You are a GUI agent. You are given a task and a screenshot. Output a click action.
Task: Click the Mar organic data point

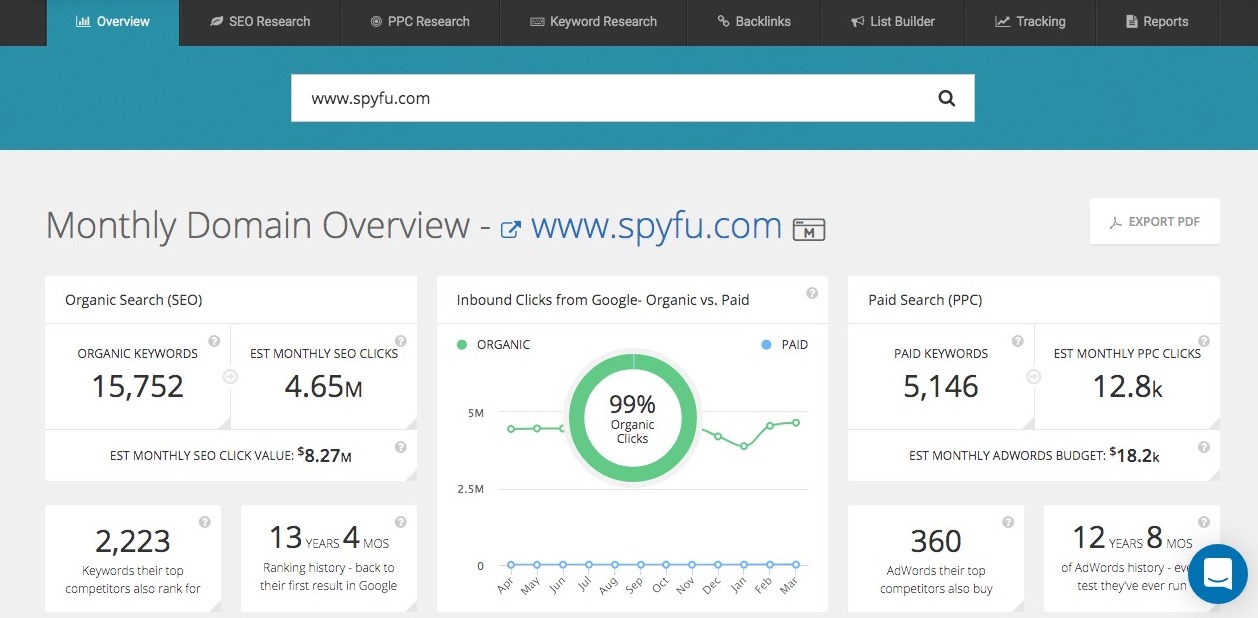[x=796, y=422]
